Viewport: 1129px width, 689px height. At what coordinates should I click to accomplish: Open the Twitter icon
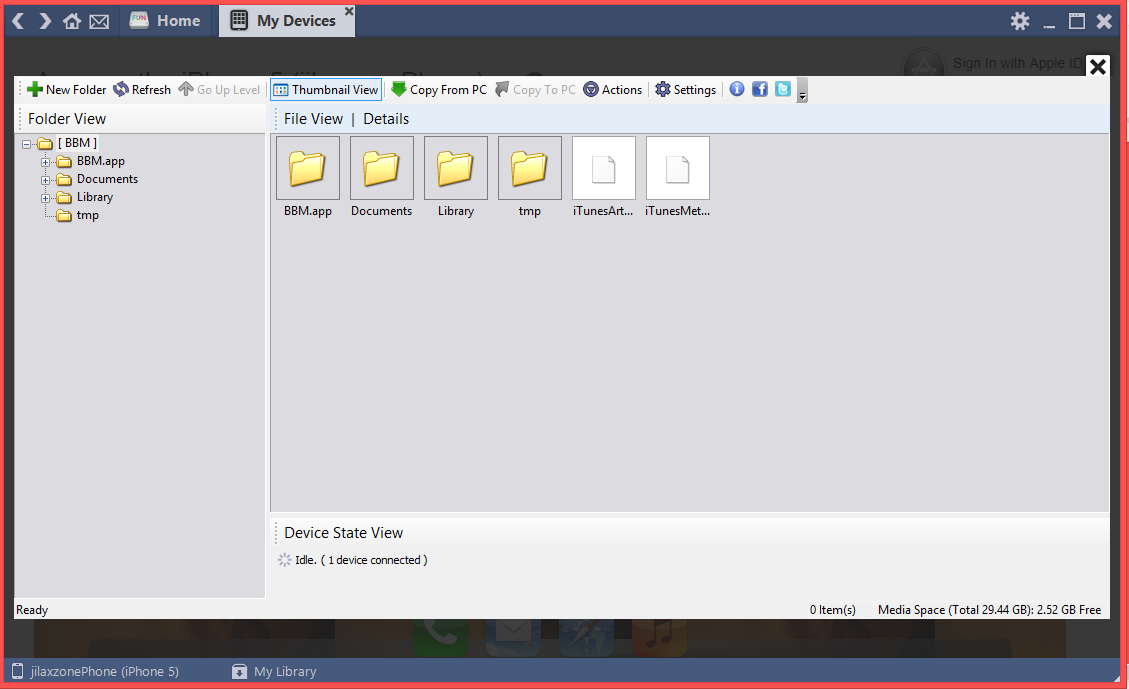click(783, 89)
